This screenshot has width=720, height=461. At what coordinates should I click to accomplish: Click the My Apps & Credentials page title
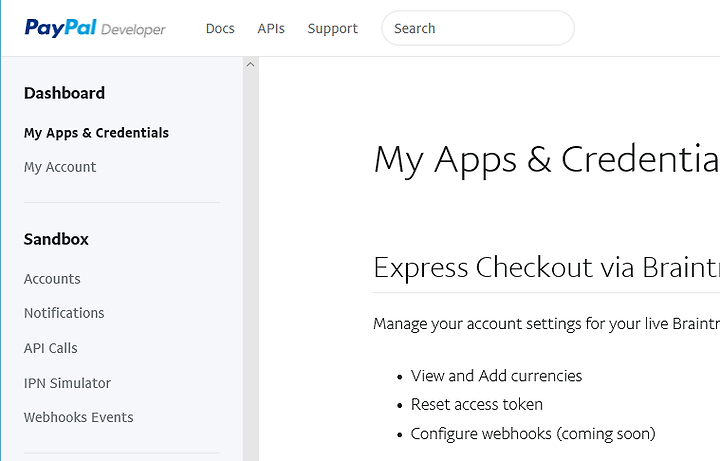(x=546, y=160)
